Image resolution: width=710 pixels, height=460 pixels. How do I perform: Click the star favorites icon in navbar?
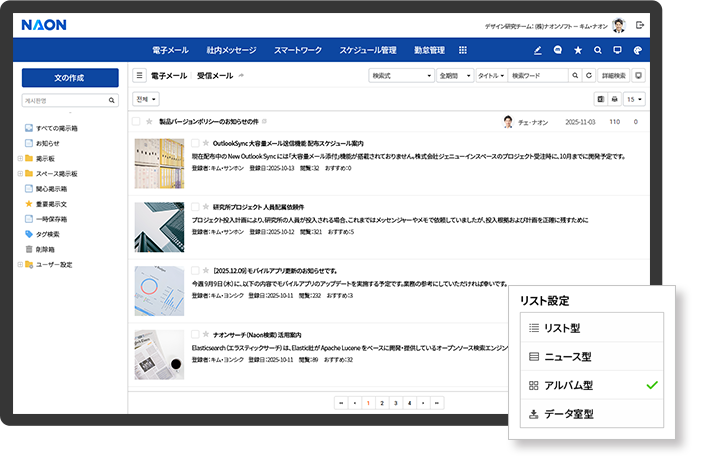click(x=578, y=50)
